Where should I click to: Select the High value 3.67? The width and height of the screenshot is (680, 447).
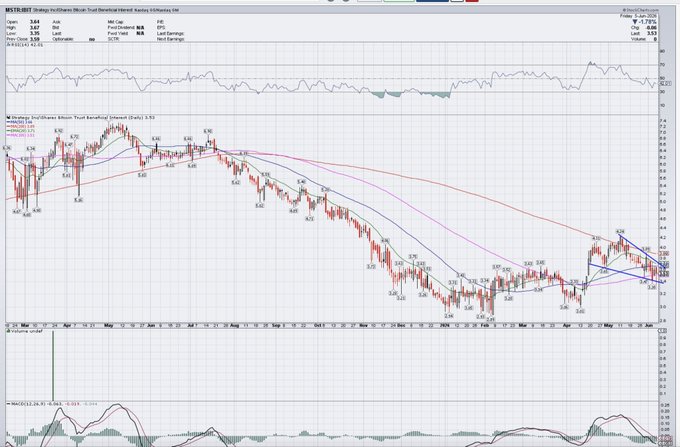(x=35, y=27)
